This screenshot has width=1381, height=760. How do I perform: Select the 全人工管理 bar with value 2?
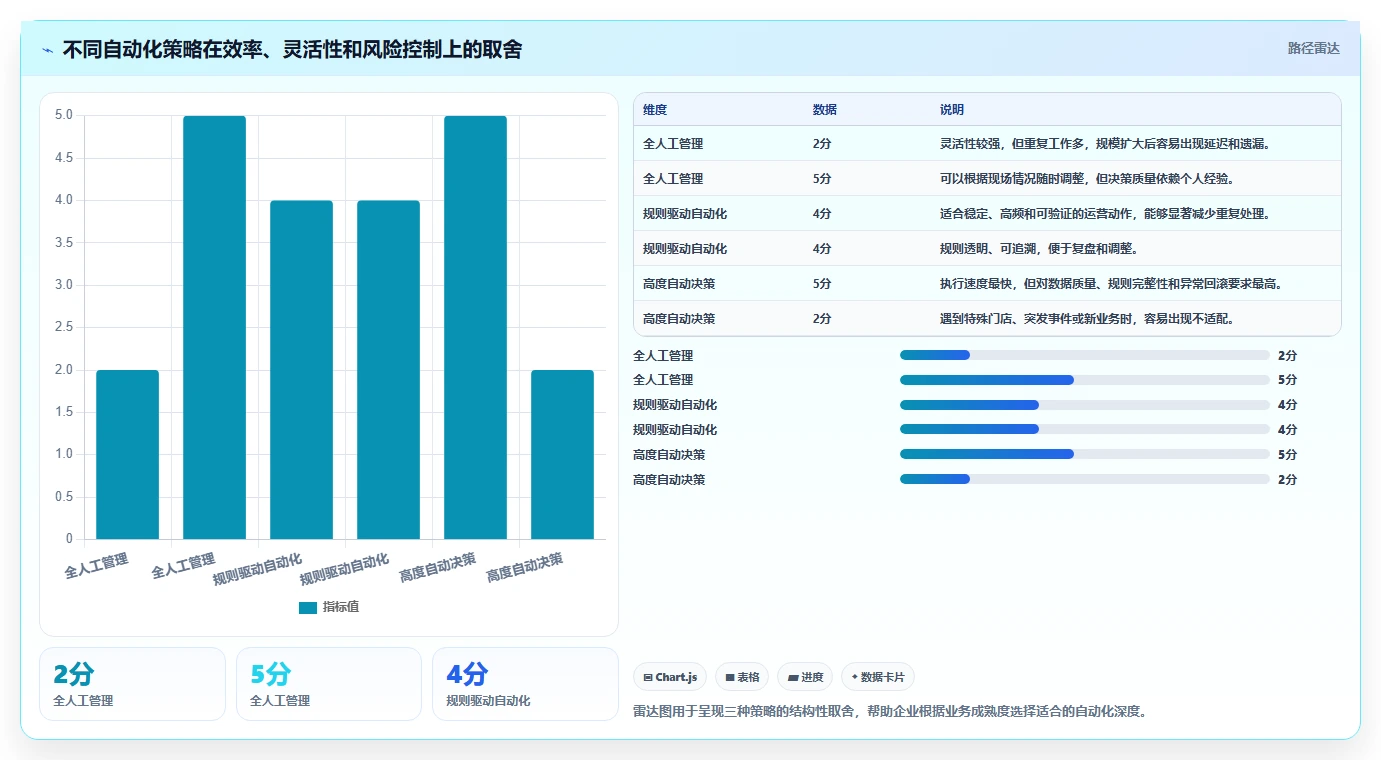tap(127, 455)
